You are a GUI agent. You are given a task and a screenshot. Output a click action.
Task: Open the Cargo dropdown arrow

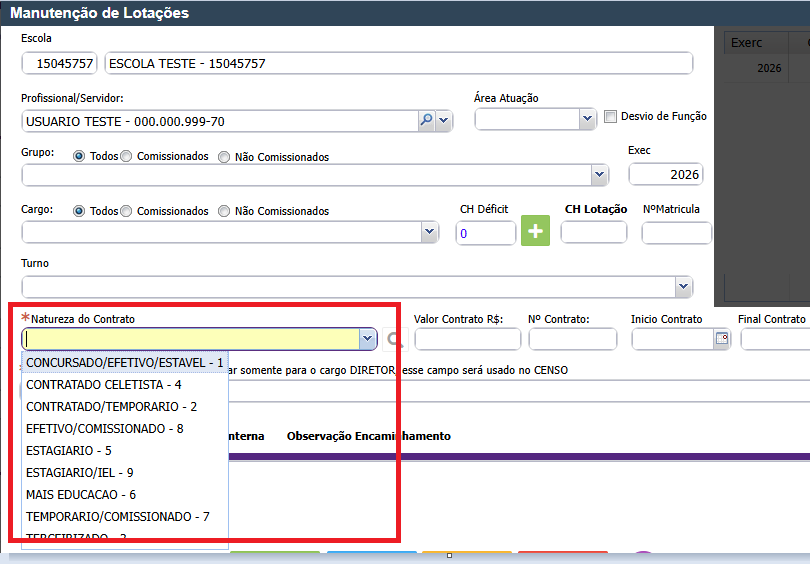click(x=429, y=231)
